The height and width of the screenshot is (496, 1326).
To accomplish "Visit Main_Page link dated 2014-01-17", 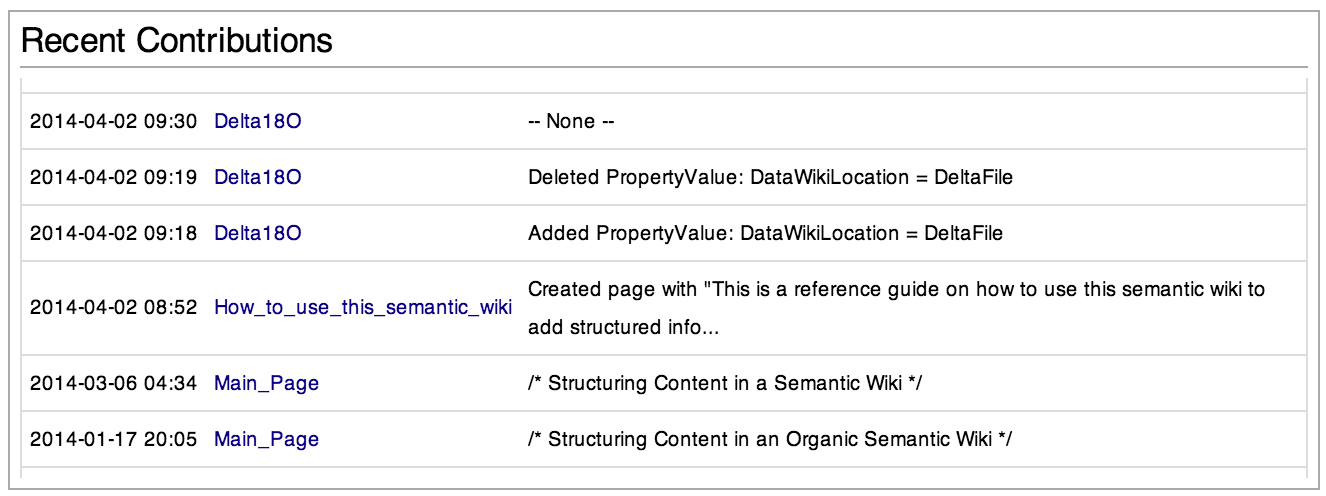I will pyautogui.click(x=266, y=439).
